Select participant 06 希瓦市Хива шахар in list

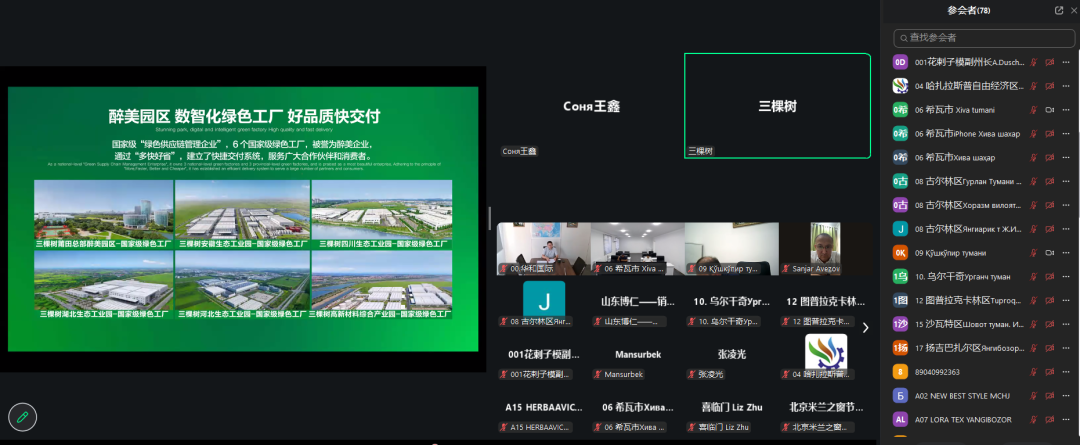(983, 157)
